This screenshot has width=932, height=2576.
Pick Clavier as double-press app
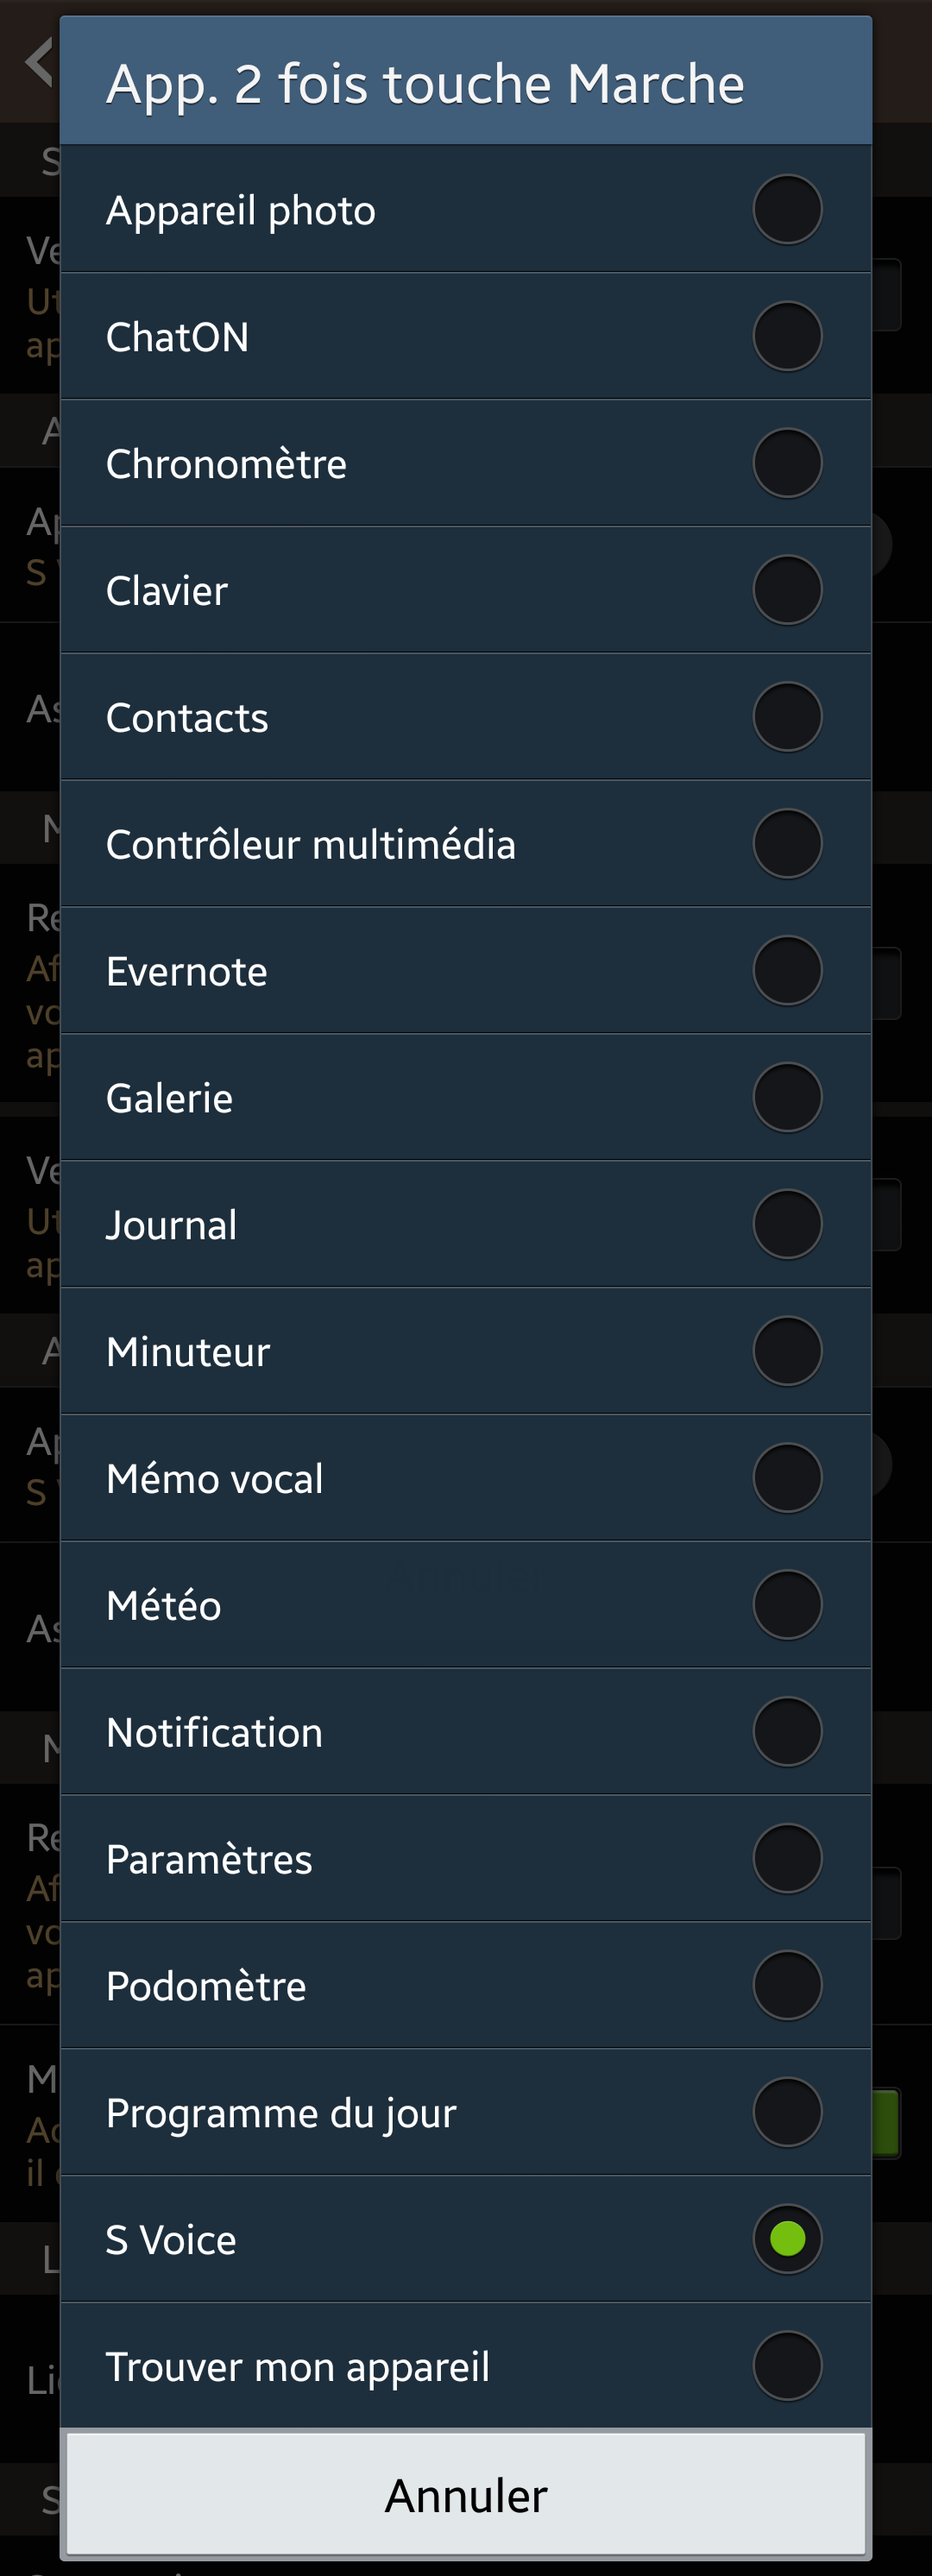pos(465,591)
